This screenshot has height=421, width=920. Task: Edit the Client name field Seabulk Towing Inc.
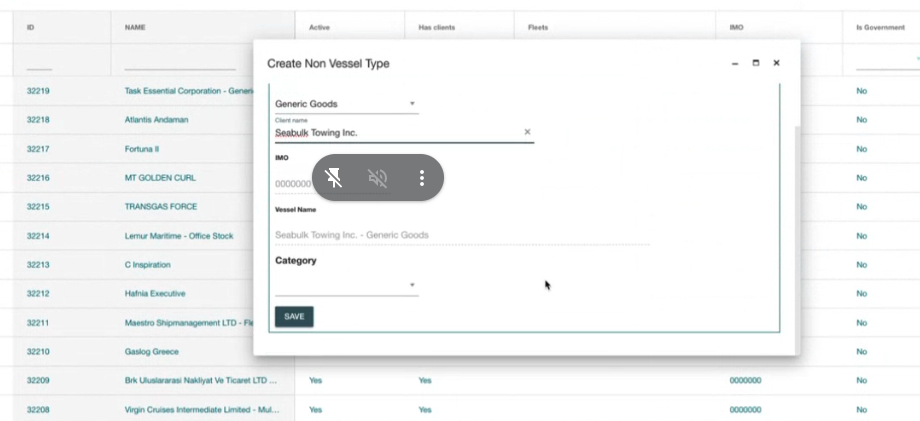click(x=398, y=133)
